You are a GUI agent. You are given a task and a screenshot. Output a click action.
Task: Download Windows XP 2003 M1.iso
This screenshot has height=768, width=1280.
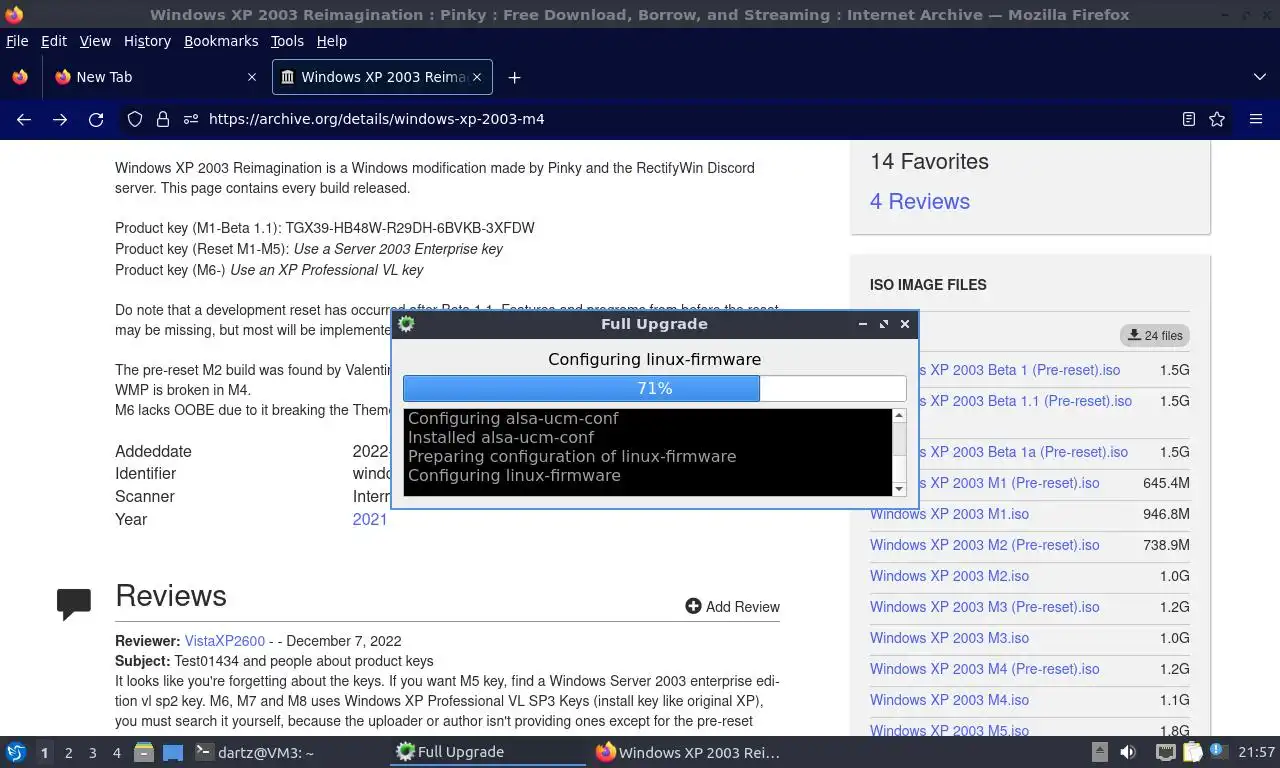949,514
